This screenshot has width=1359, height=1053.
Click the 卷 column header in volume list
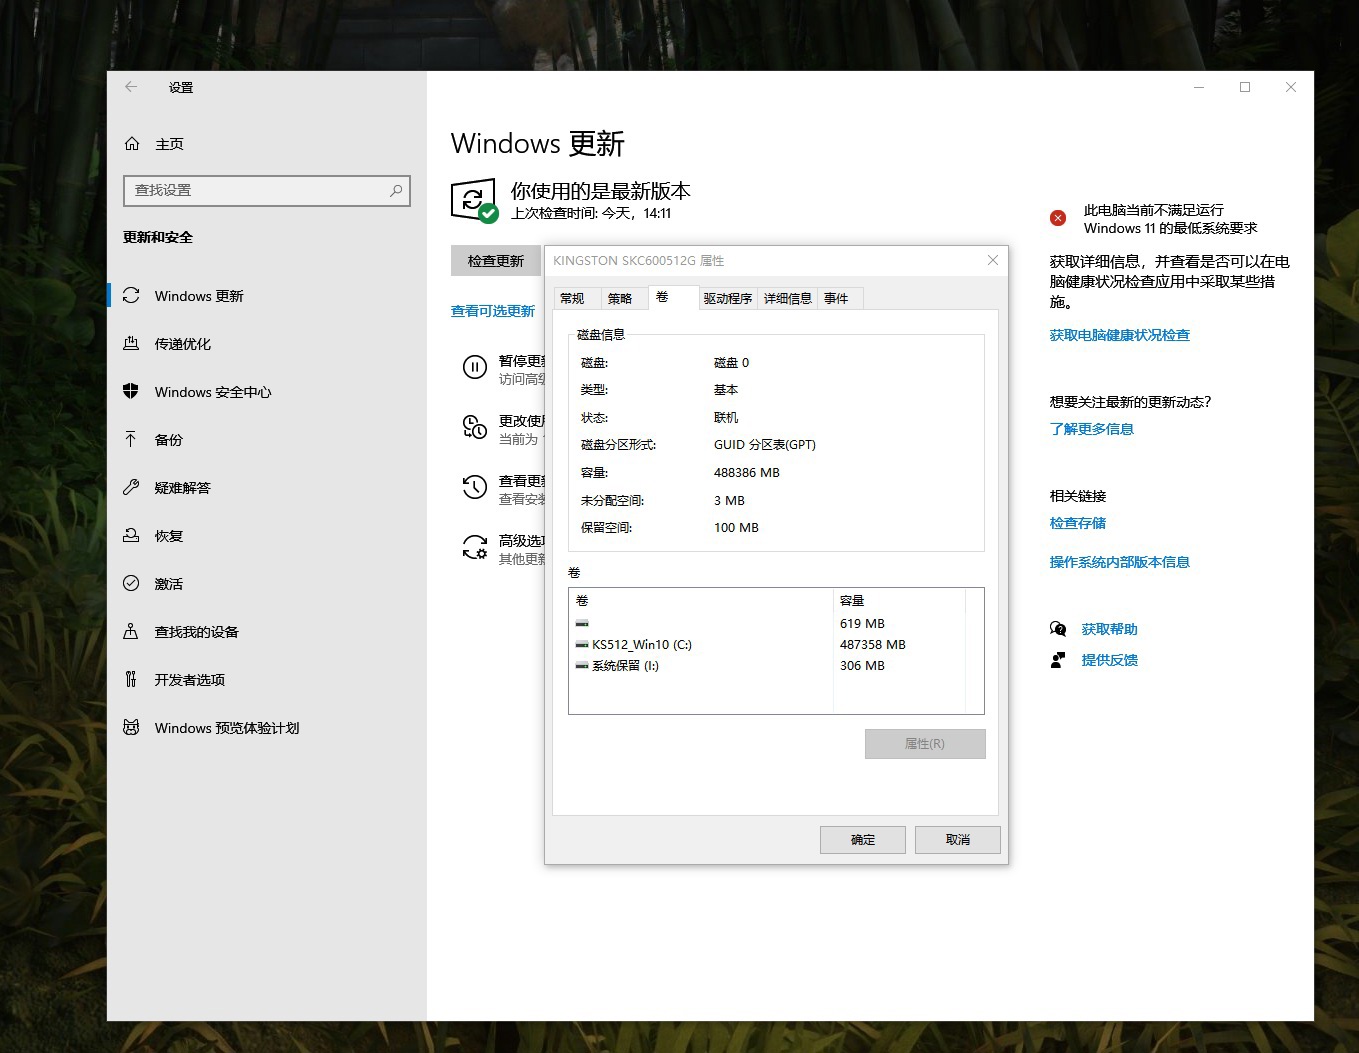pos(702,601)
